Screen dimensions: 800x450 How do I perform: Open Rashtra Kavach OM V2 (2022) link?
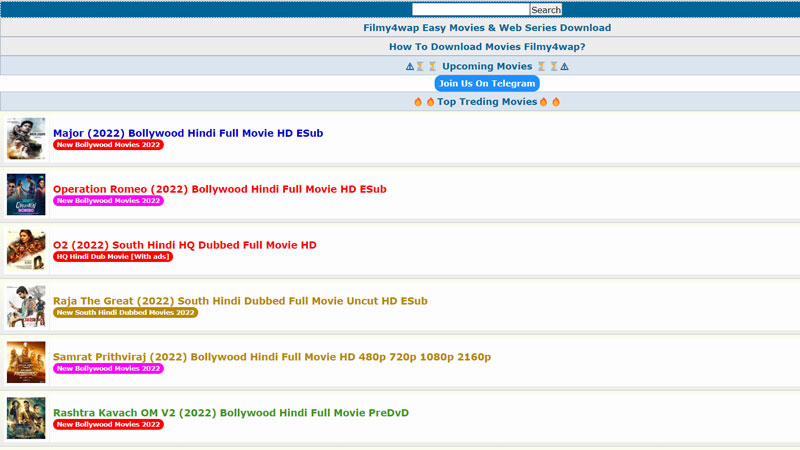(x=231, y=413)
